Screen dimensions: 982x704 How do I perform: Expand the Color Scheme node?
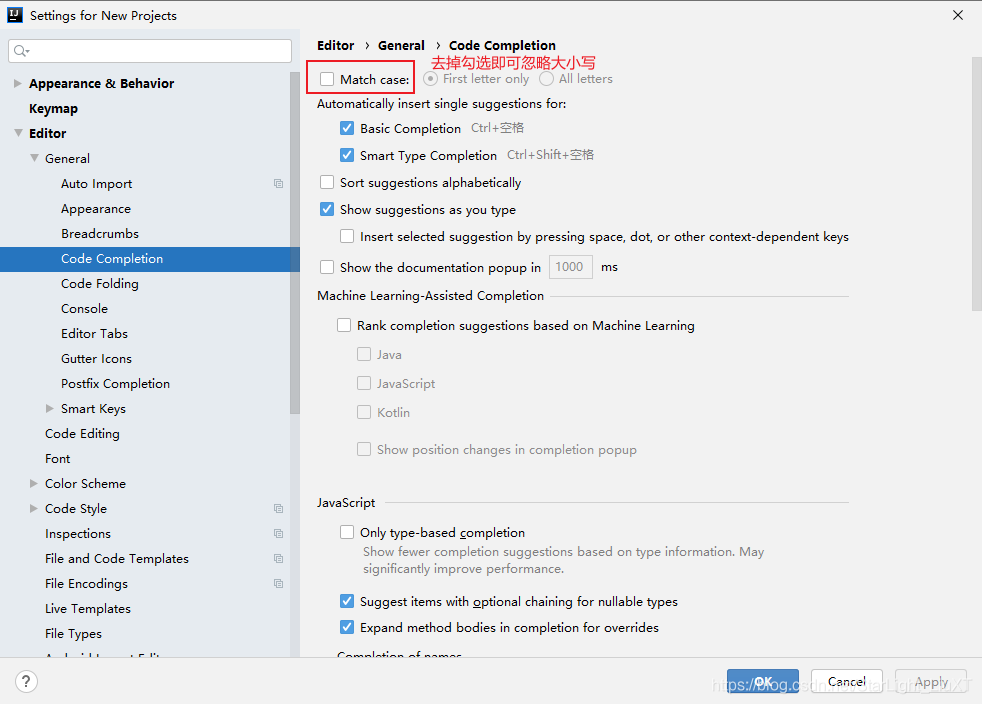[x=34, y=484]
